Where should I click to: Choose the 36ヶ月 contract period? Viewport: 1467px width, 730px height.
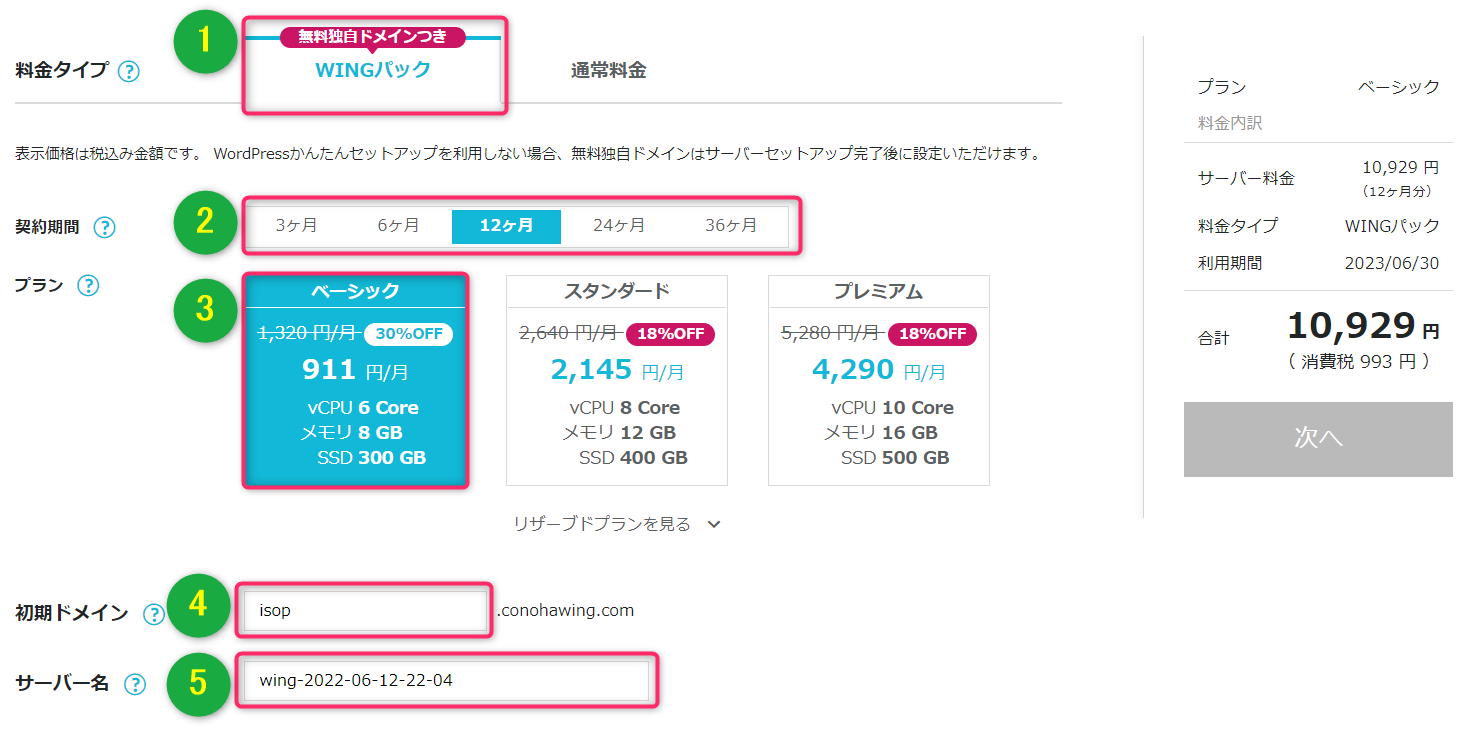point(731,226)
